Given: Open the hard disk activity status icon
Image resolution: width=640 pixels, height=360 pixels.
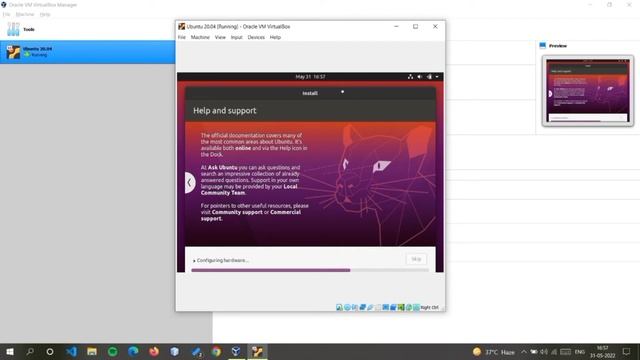Looking at the screenshot, I should click(x=339, y=307).
